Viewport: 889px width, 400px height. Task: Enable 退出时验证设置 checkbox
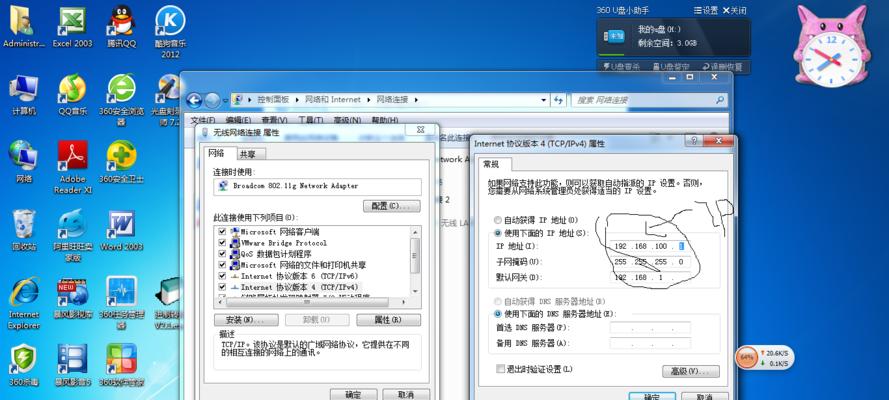point(500,369)
